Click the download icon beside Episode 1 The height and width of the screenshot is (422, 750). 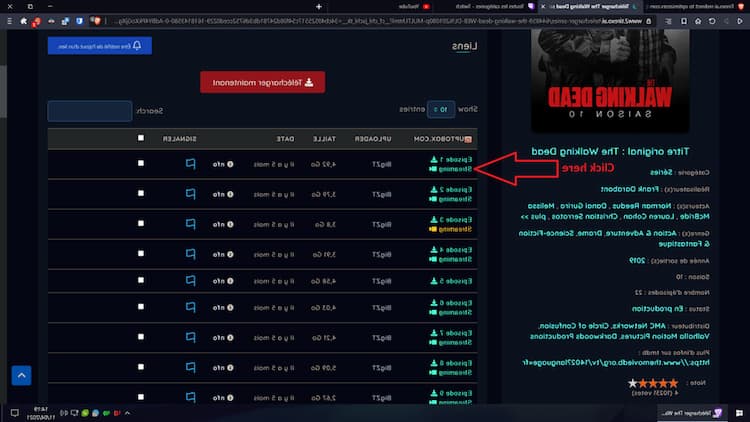click(x=434, y=159)
